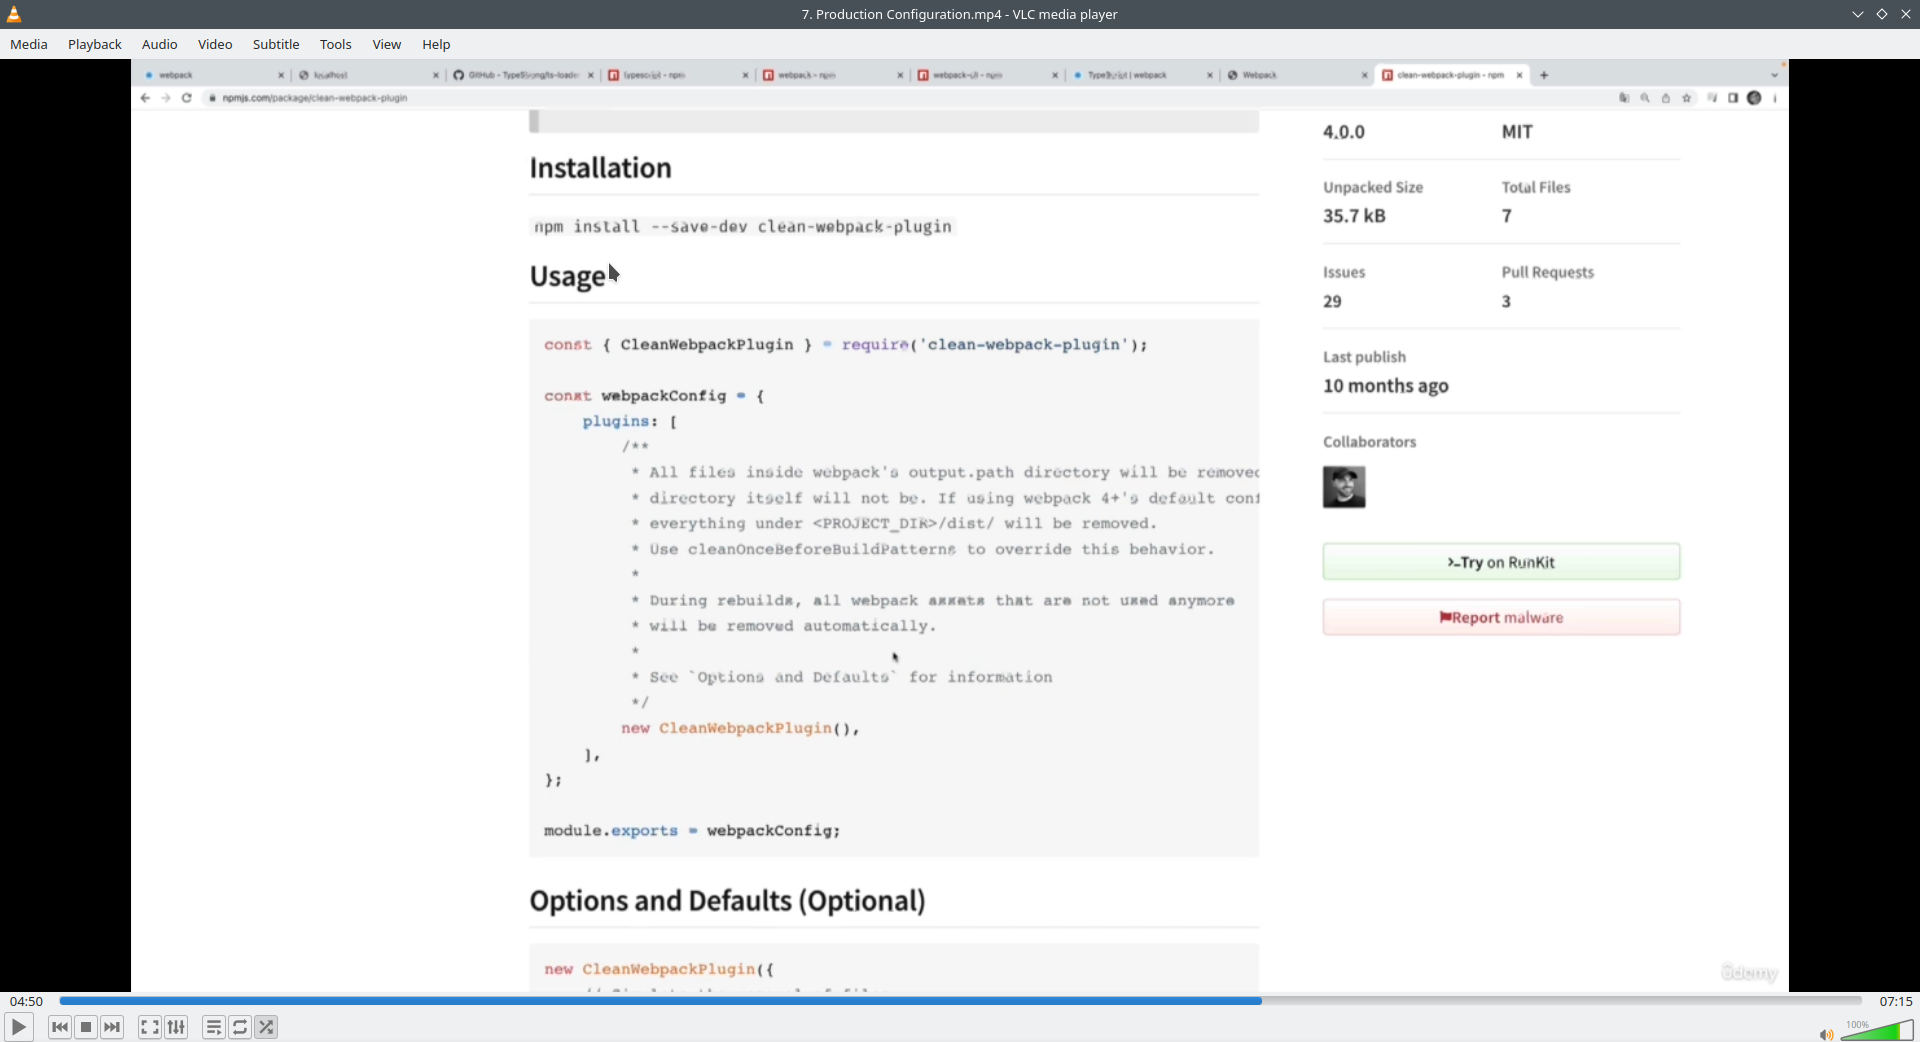The image size is (1920, 1042).
Task: Click the browser reload icon
Action: [187, 98]
